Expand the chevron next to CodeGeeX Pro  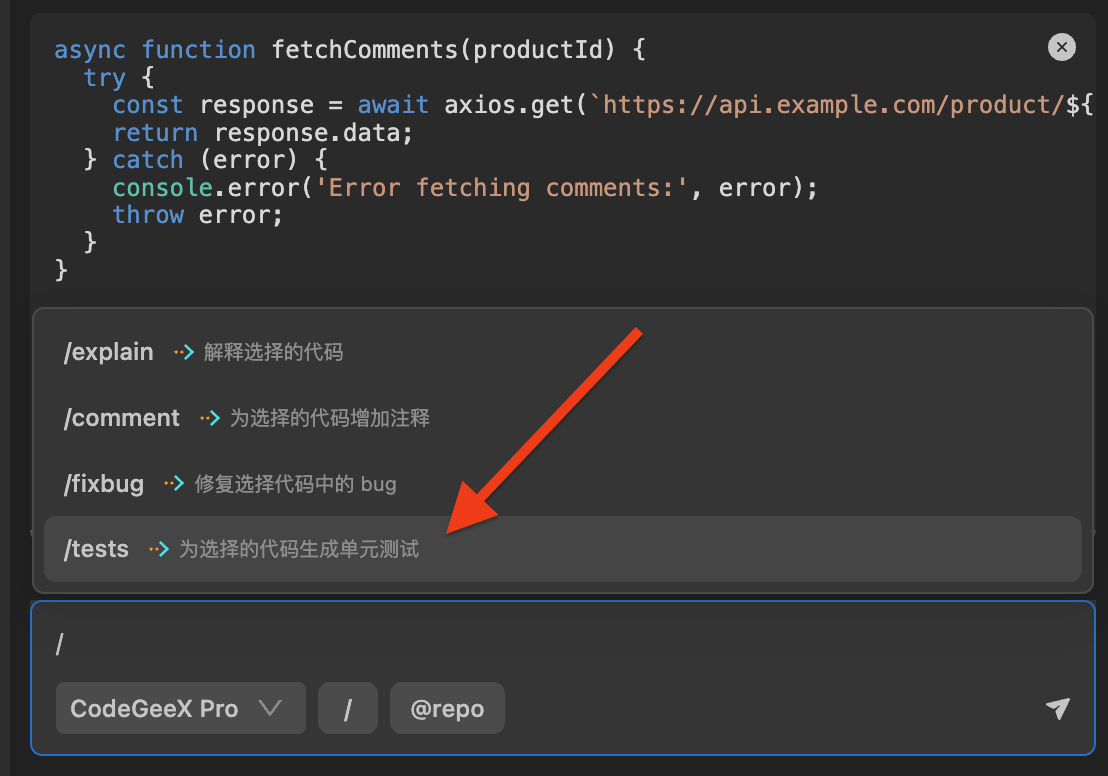(270, 708)
